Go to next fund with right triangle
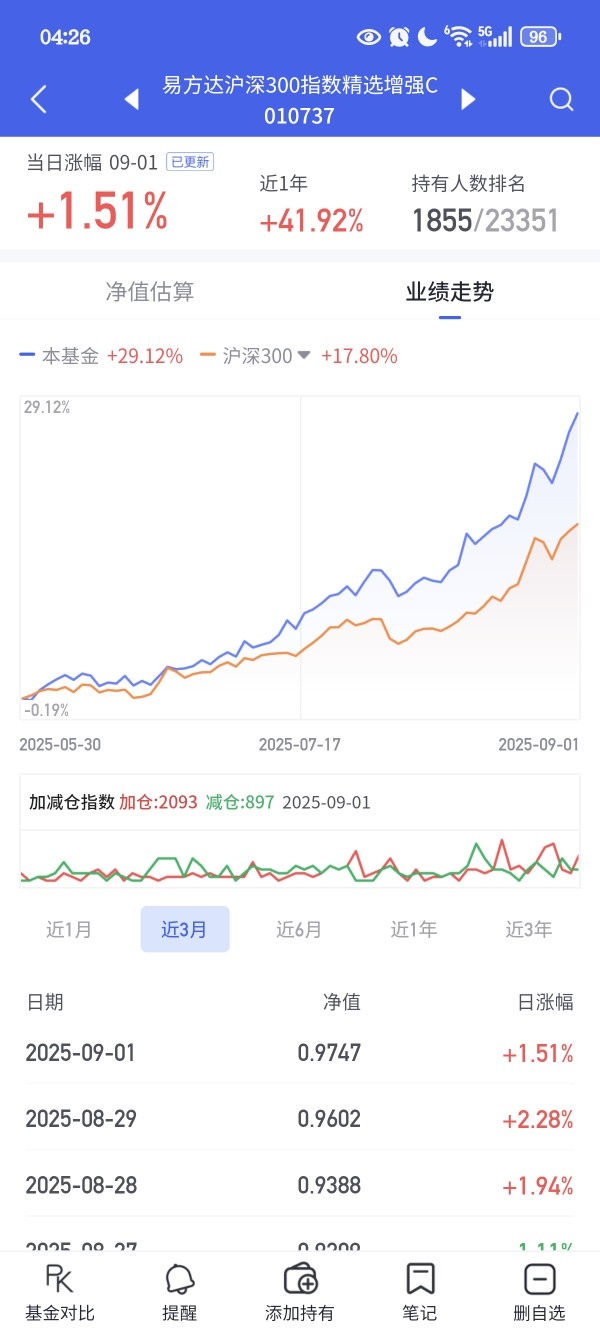The width and height of the screenshot is (600, 1332). point(468,99)
